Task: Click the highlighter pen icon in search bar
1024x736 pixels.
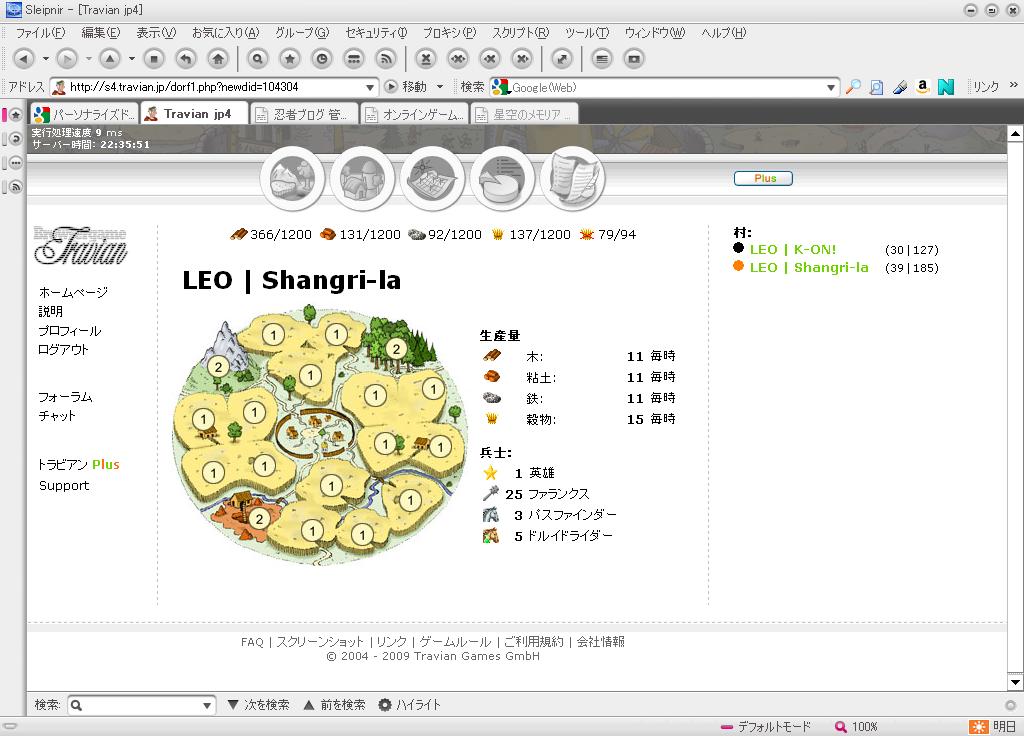Action: (900, 87)
